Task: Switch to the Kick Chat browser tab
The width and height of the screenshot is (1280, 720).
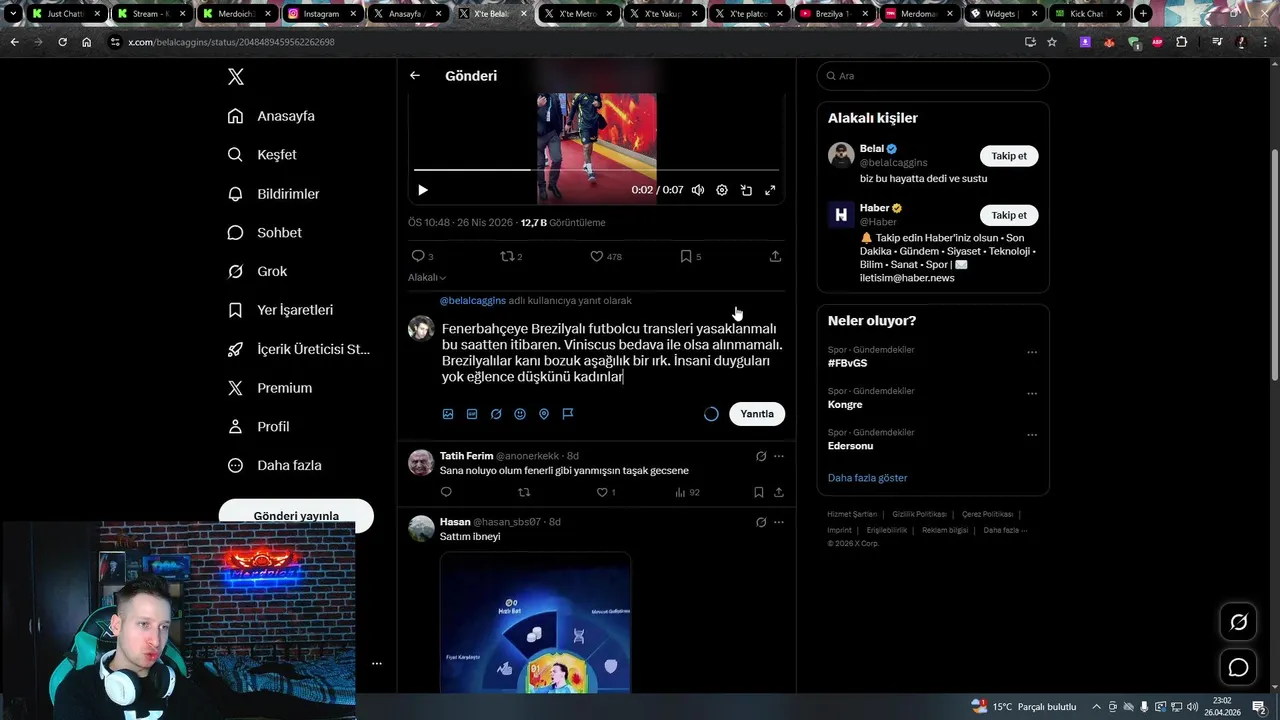Action: (1087, 14)
